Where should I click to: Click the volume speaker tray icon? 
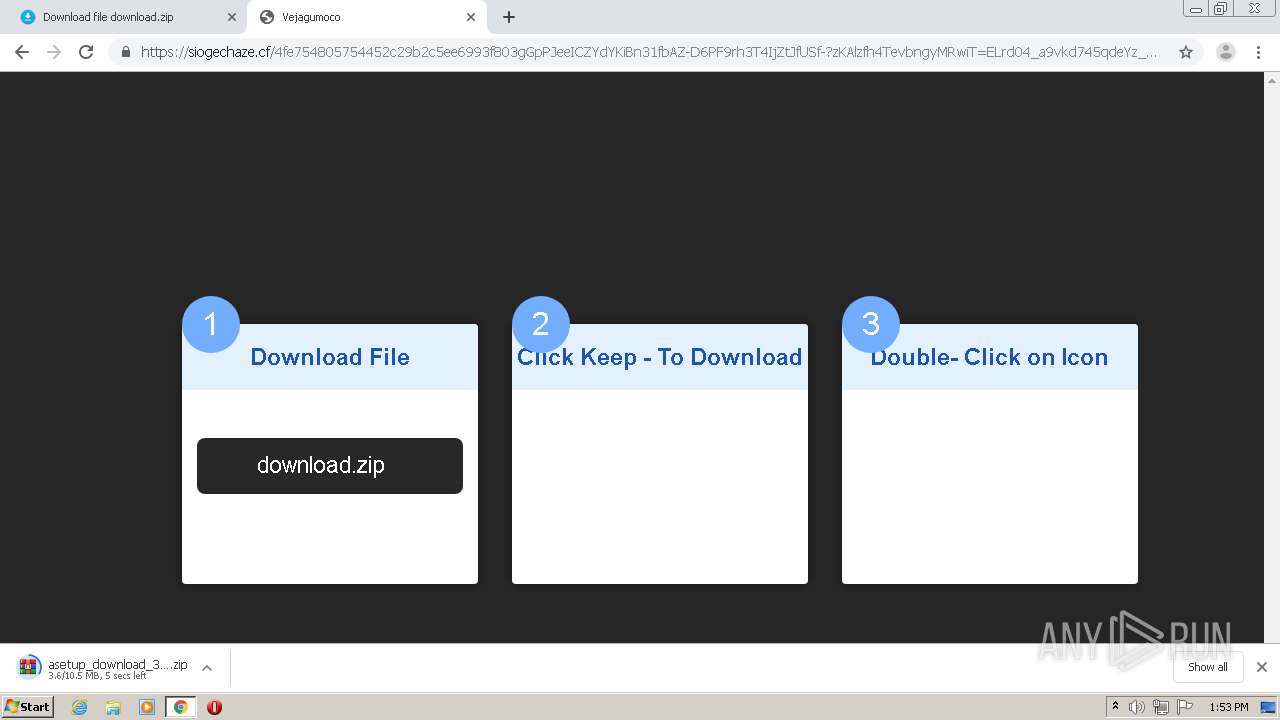(1137, 707)
